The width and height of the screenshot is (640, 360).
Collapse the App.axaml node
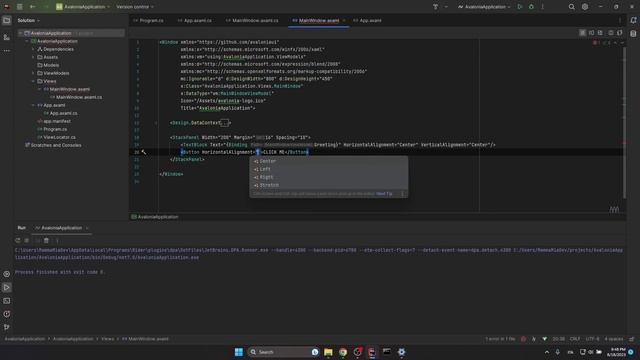pyautogui.click(x=33, y=105)
